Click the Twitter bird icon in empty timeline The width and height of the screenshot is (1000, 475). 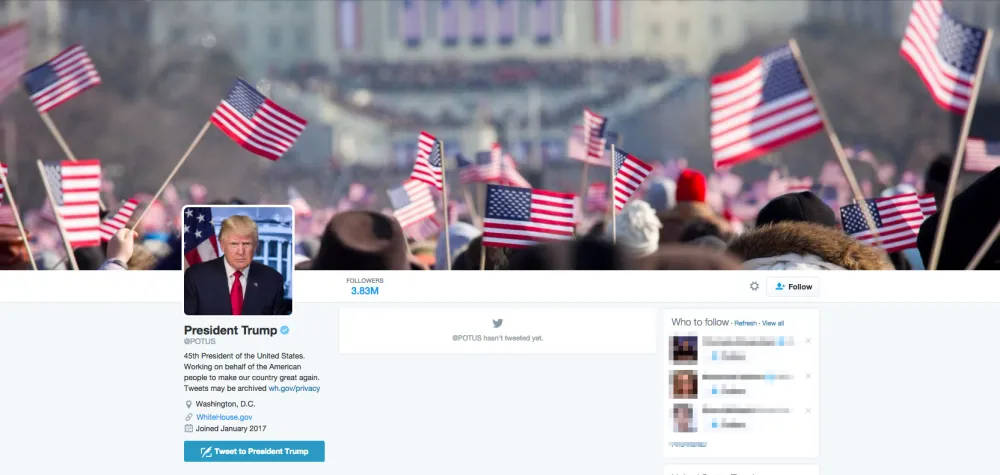(497, 323)
